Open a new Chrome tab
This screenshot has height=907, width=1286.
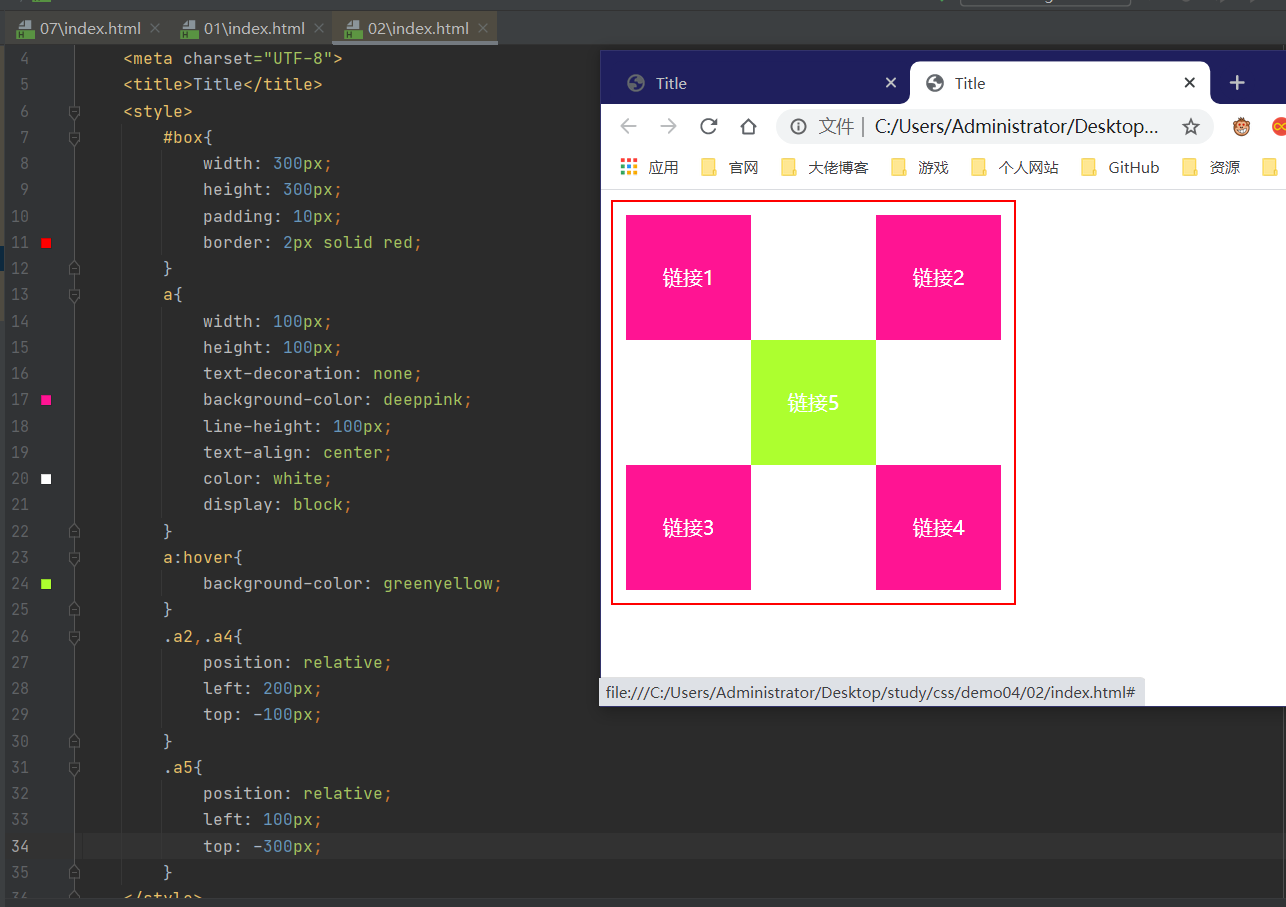[x=1237, y=83]
